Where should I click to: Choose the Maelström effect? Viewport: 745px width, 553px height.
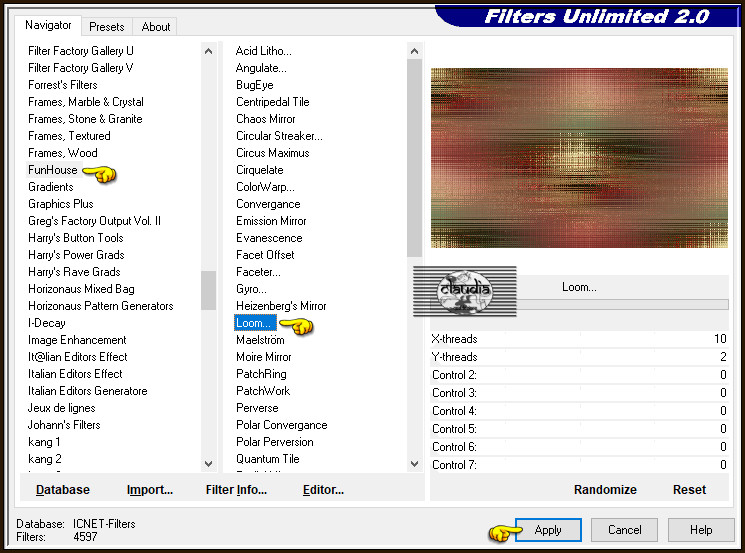[x=260, y=340]
